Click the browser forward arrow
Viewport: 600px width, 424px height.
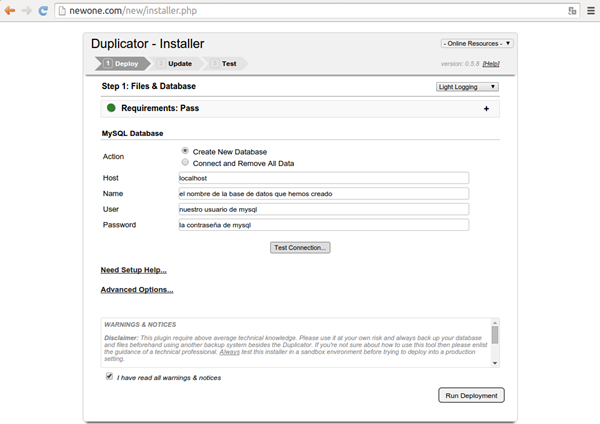click(x=27, y=10)
